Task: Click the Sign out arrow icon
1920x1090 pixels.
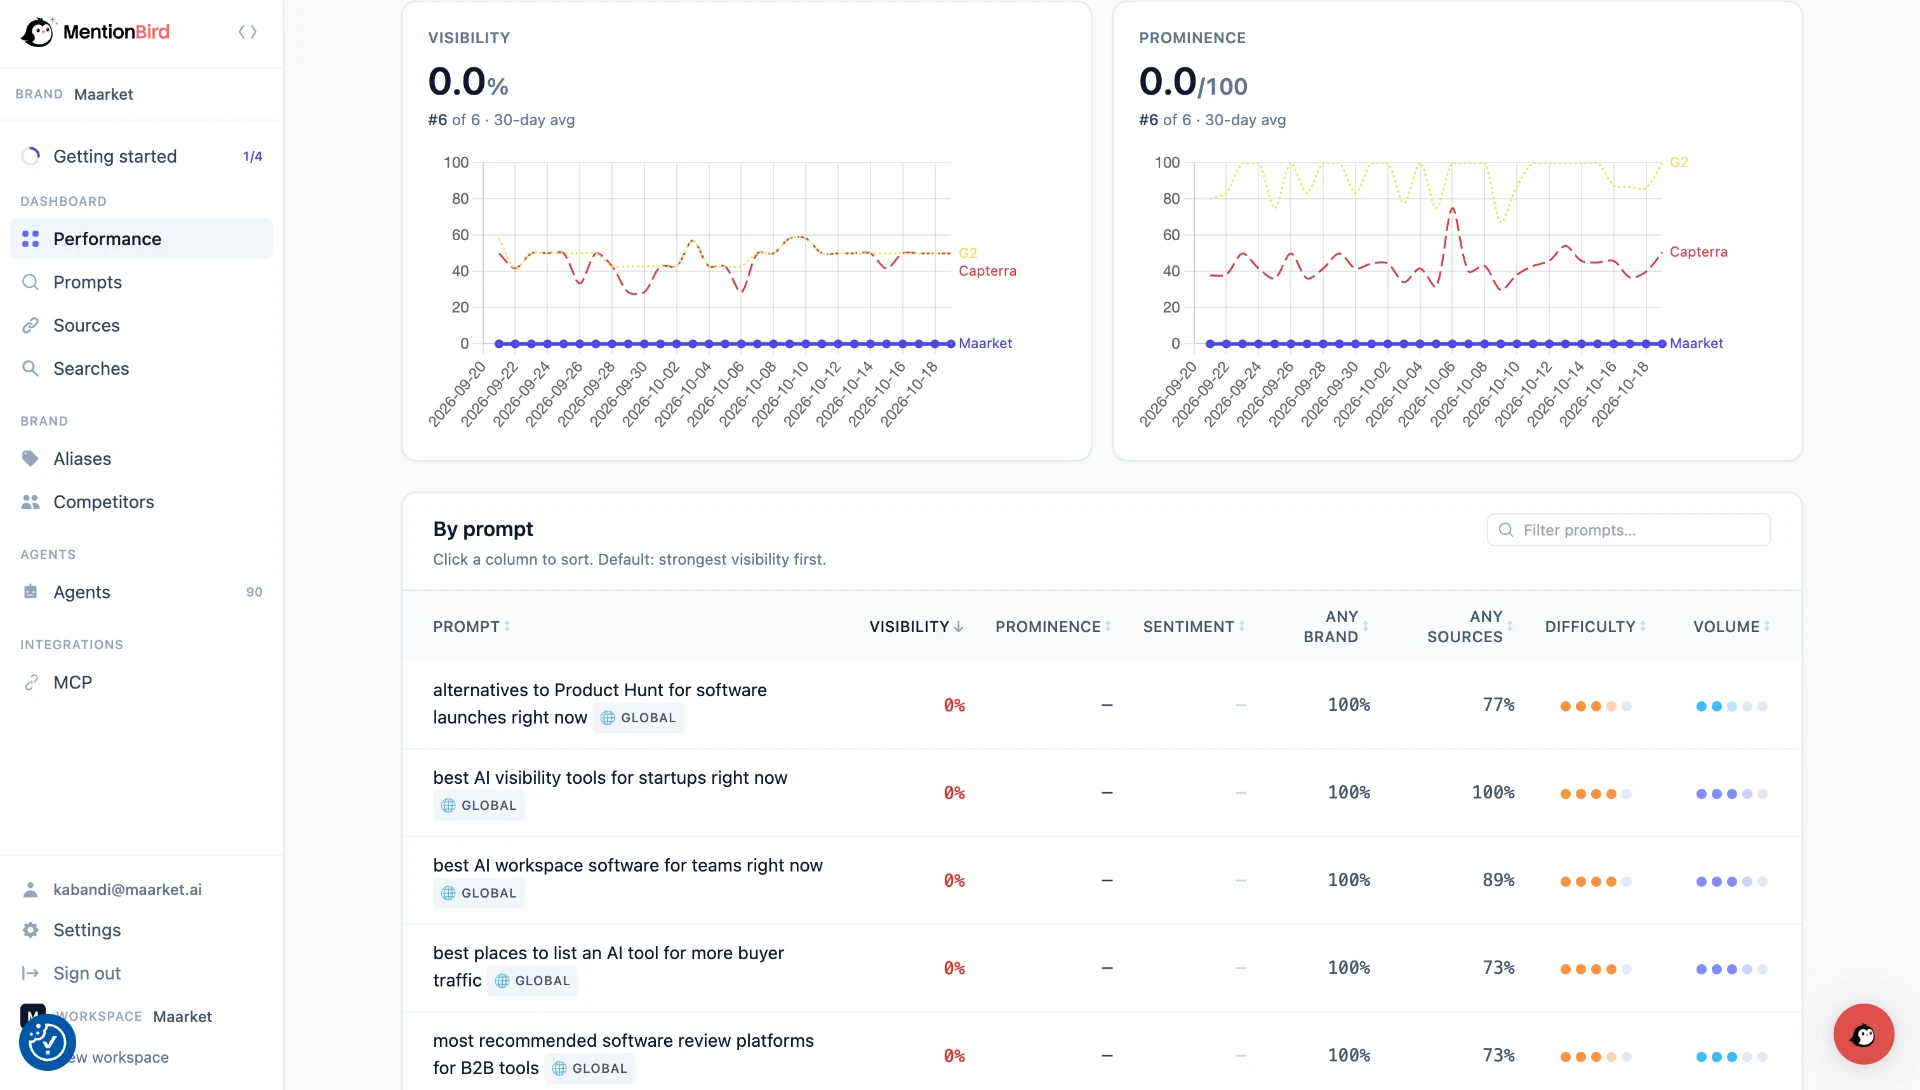Action: click(31, 973)
